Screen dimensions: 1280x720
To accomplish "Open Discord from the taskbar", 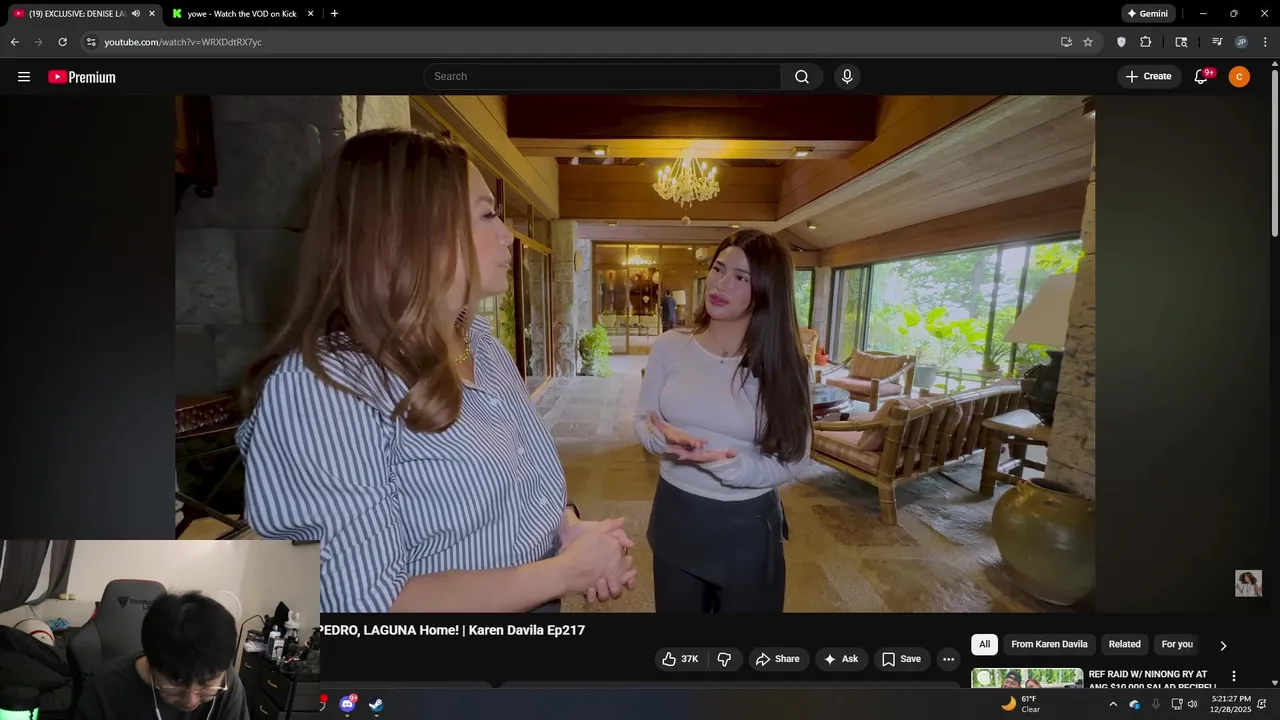I will pyautogui.click(x=347, y=704).
